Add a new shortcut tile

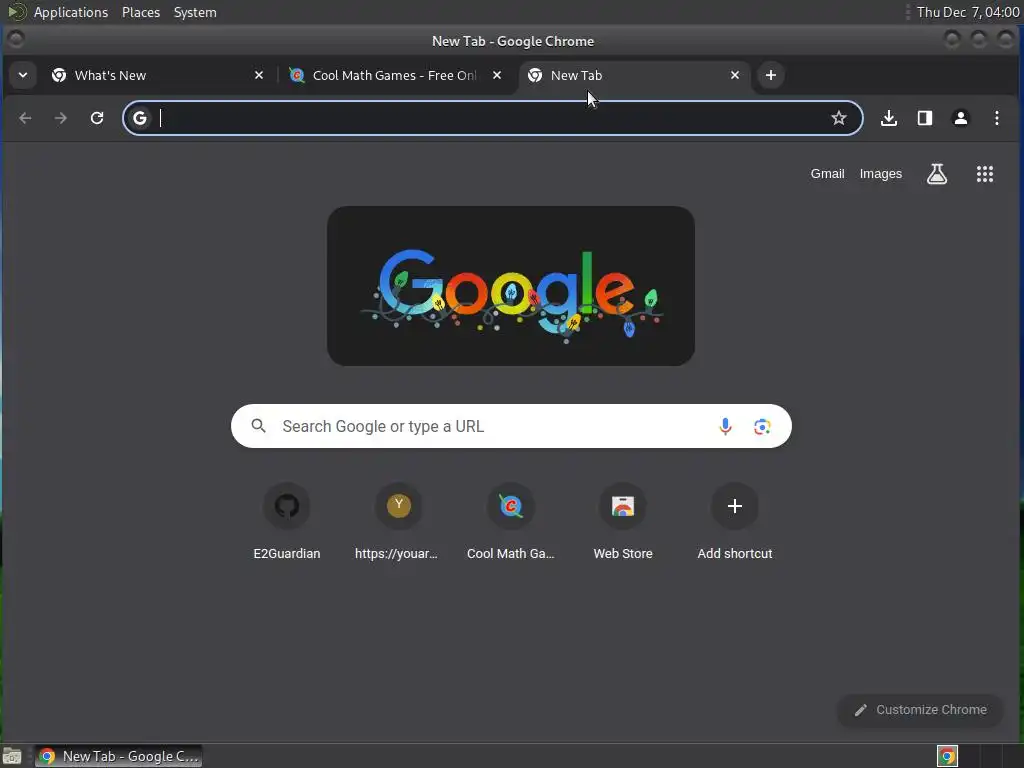[x=735, y=522]
